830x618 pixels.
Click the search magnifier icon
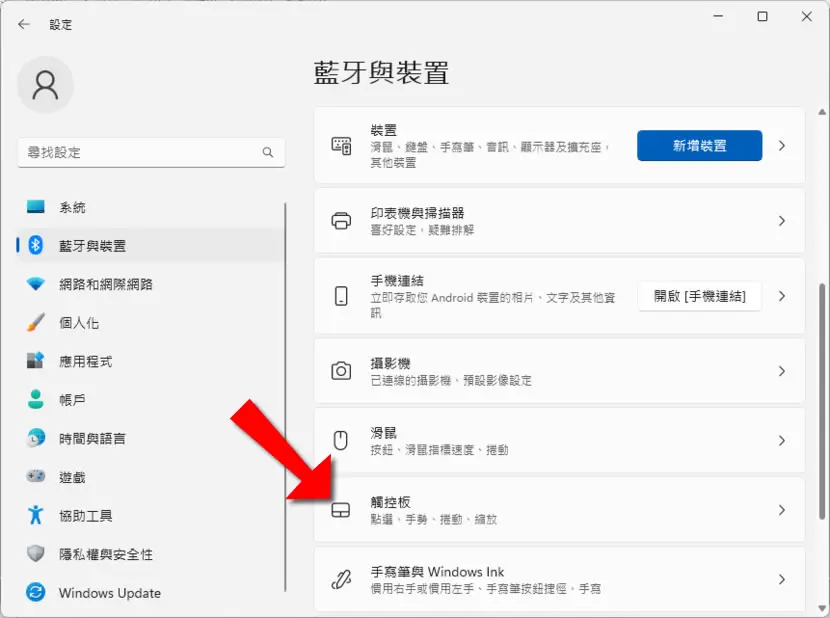tap(268, 153)
